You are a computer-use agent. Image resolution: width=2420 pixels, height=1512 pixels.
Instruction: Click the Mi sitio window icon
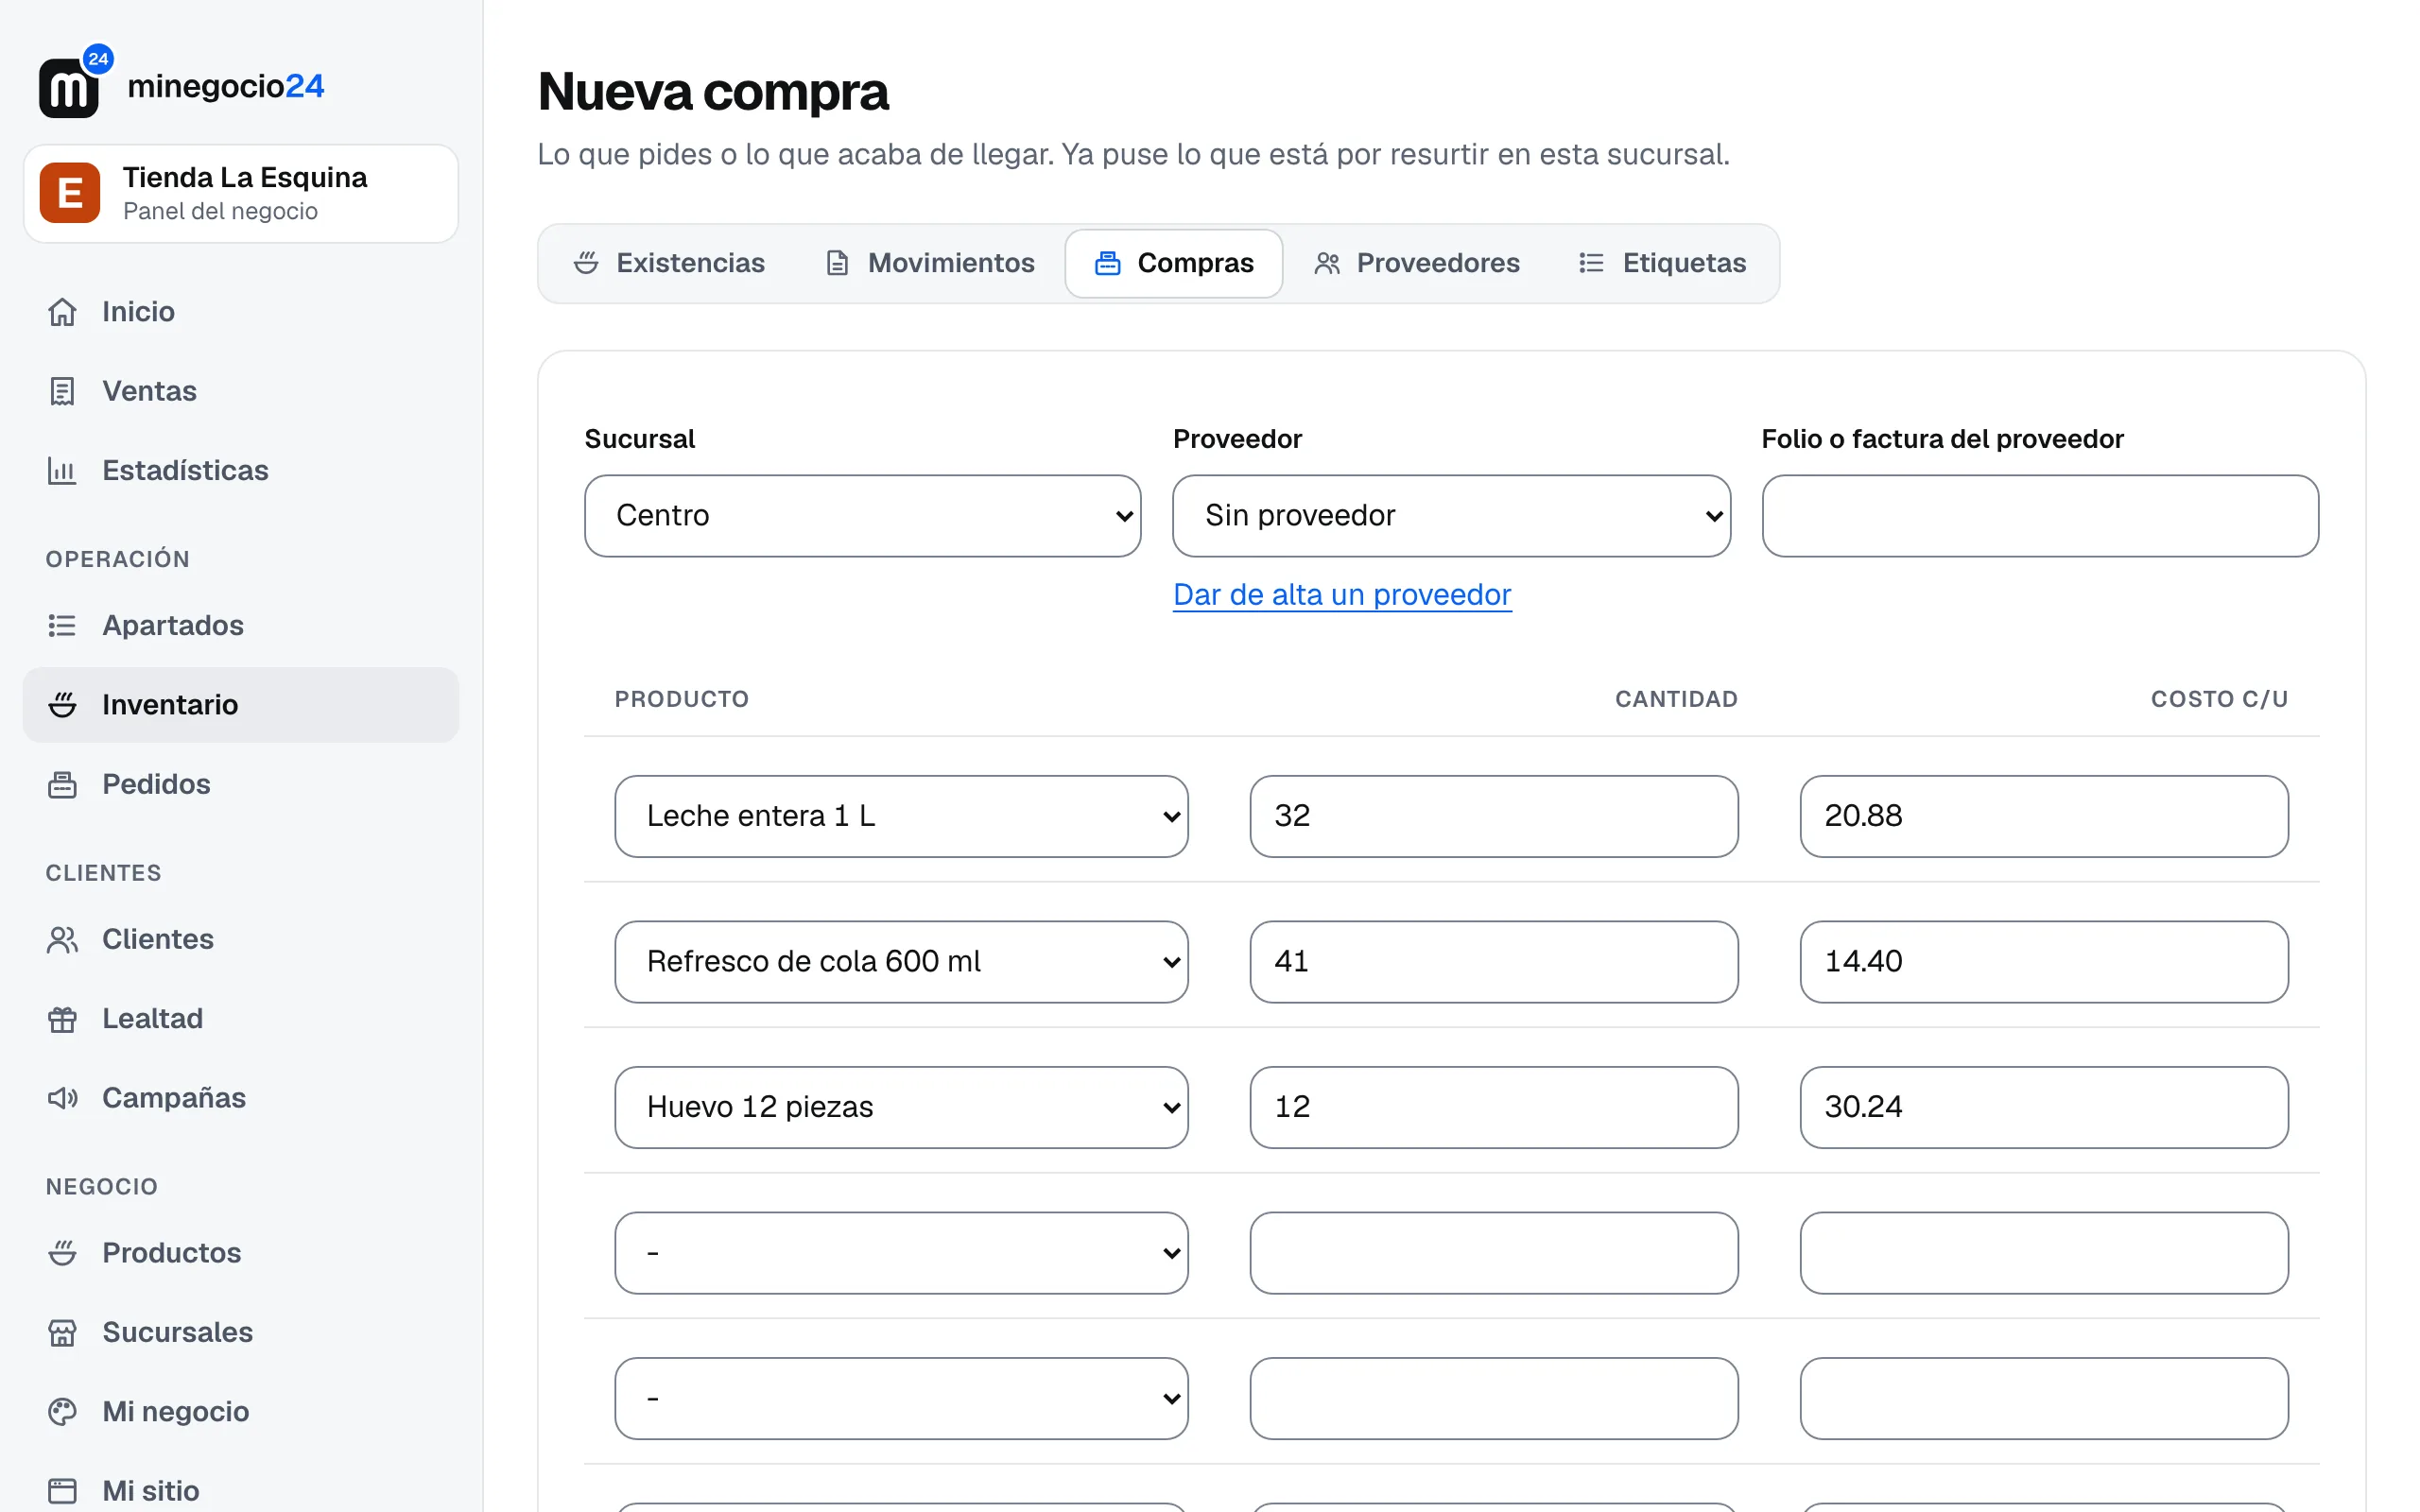coord(62,1490)
